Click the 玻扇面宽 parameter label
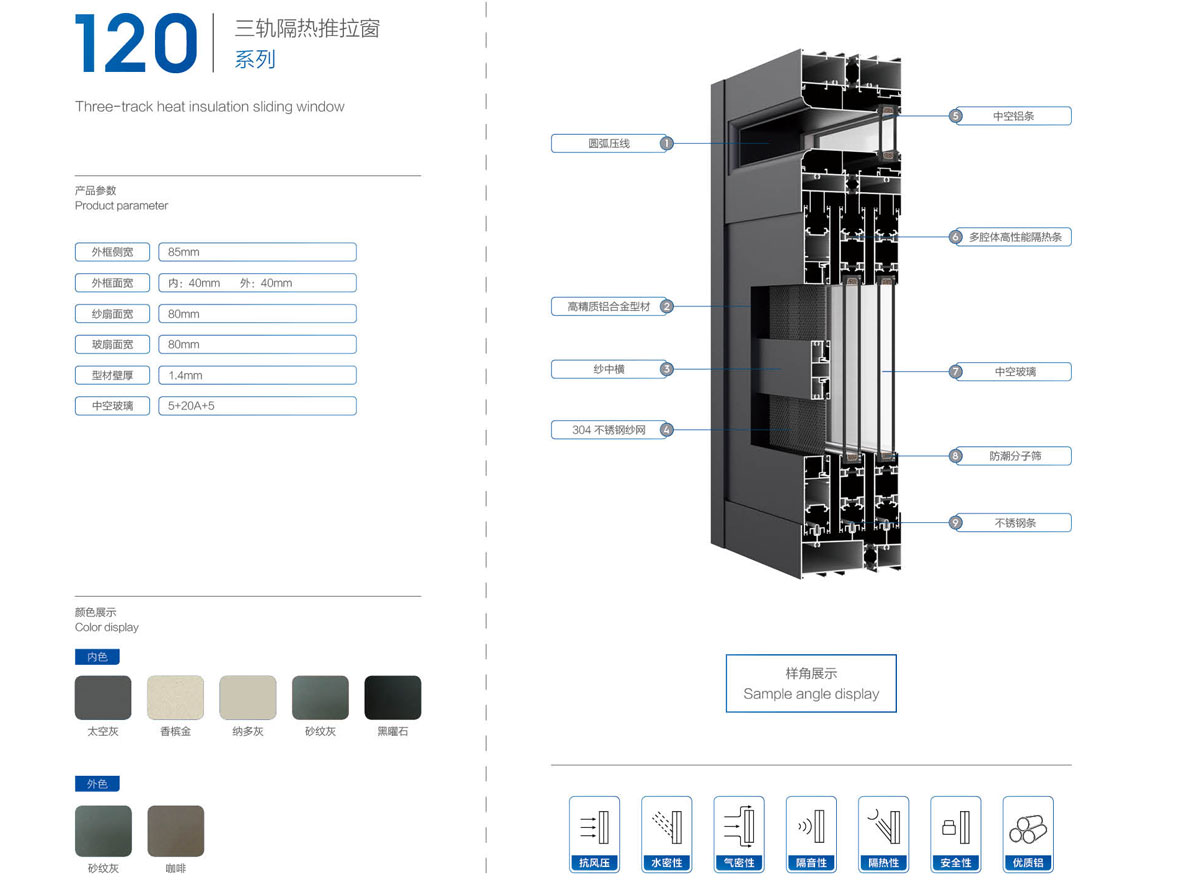This screenshot has height=893, width=1200. tap(112, 344)
